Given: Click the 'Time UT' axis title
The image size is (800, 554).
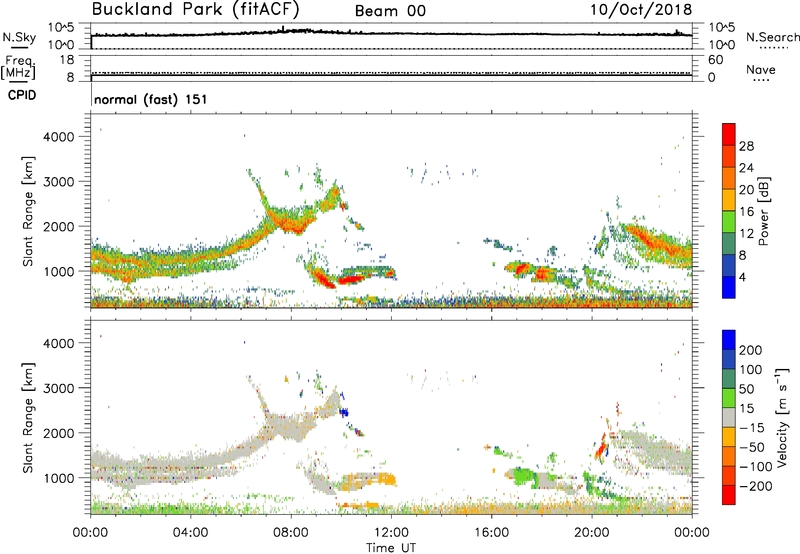Looking at the screenshot, I should pos(391,548).
